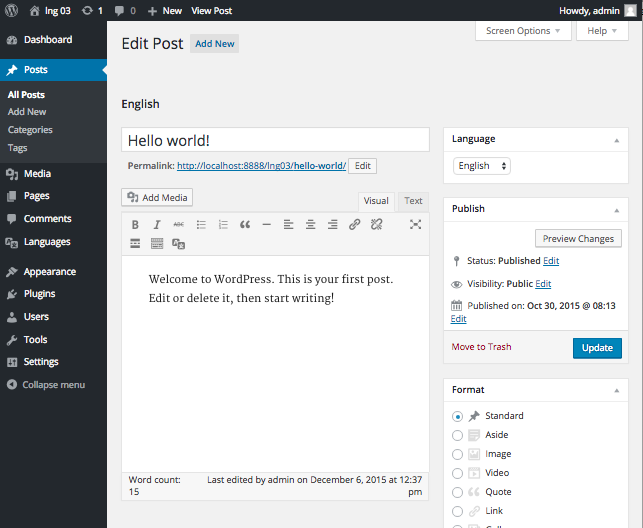The width and height of the screenshot is (643, 528).
Task: Select the Aside post format
Action: (457, 435)
